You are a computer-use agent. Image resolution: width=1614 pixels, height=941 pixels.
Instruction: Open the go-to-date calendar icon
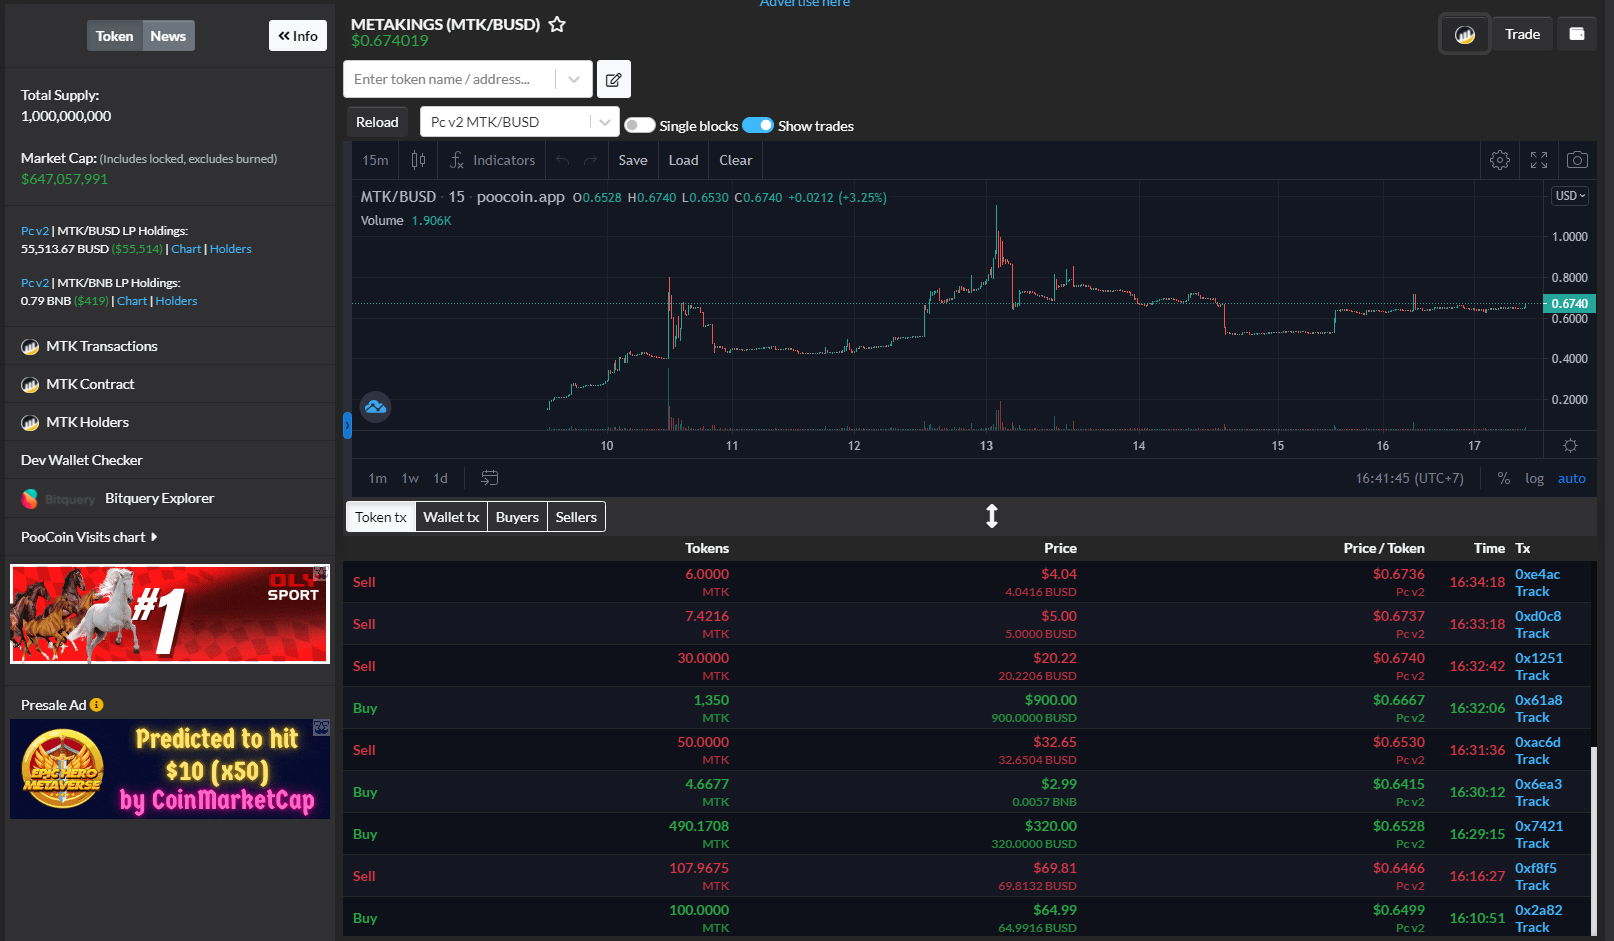pyautogui.click(x=489, y=478)
